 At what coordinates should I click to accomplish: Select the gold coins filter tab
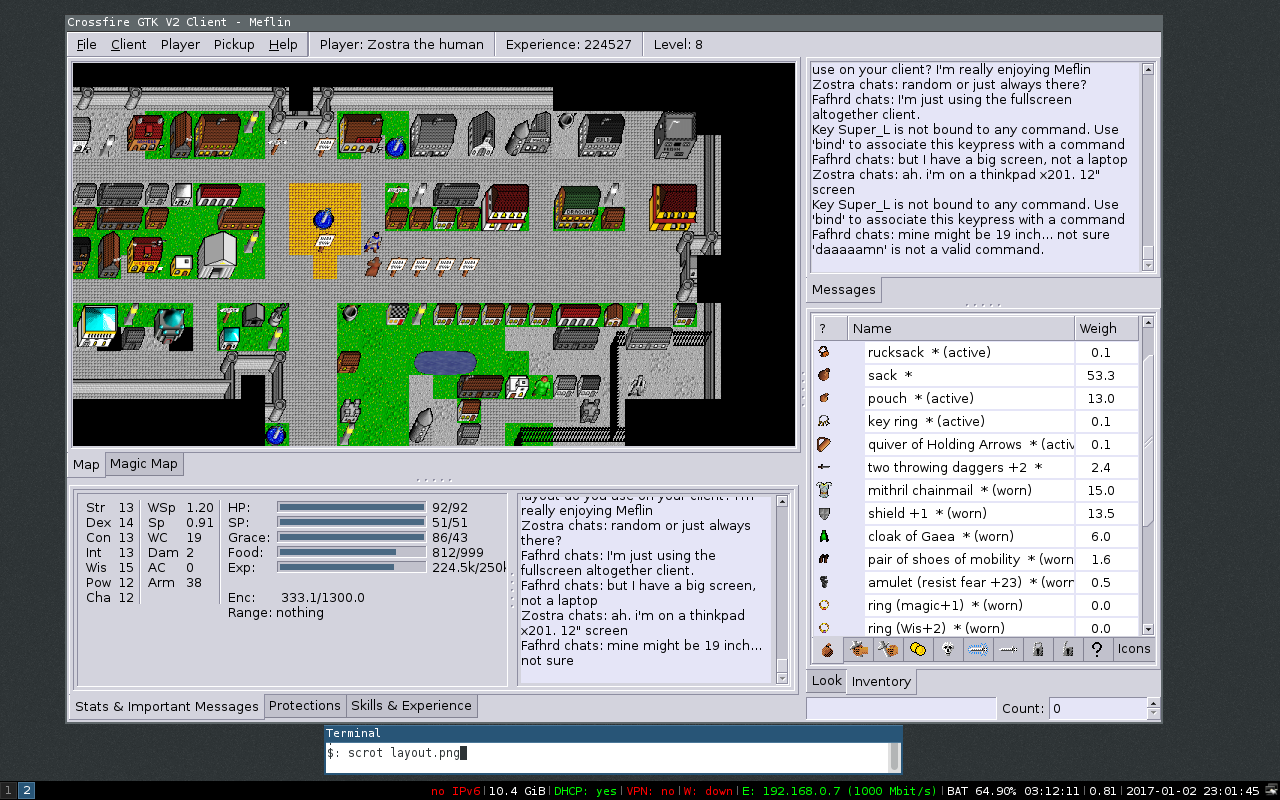tap(918, 649)
